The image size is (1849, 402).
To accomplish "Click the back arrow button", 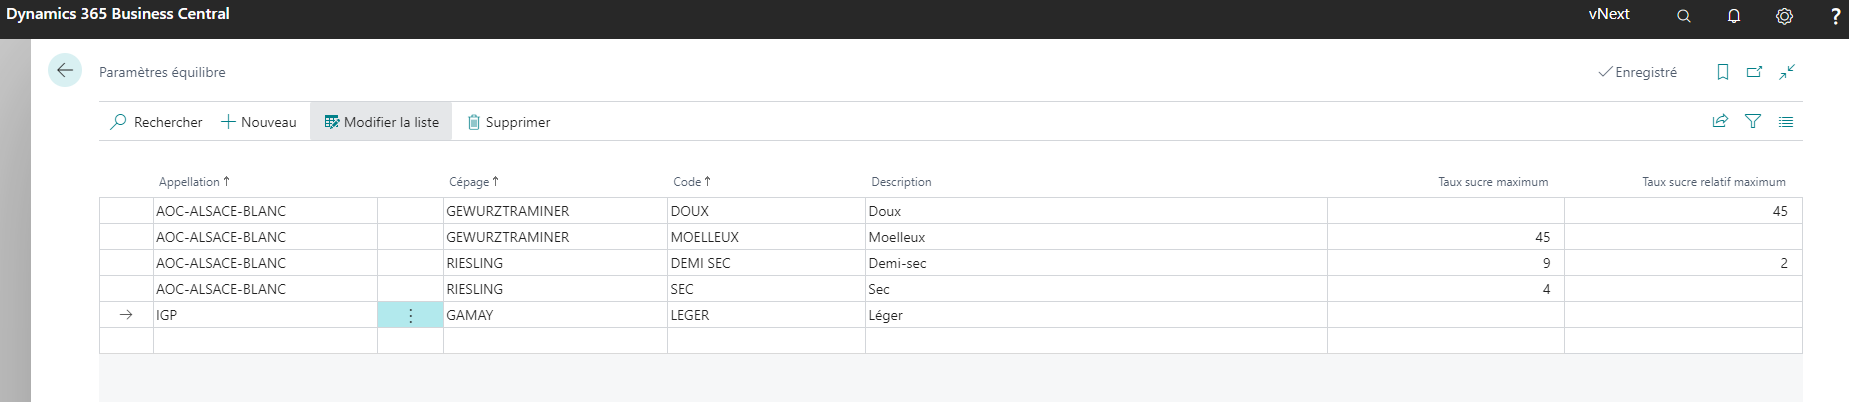I will pyautogui.click(x=65, y=70).
